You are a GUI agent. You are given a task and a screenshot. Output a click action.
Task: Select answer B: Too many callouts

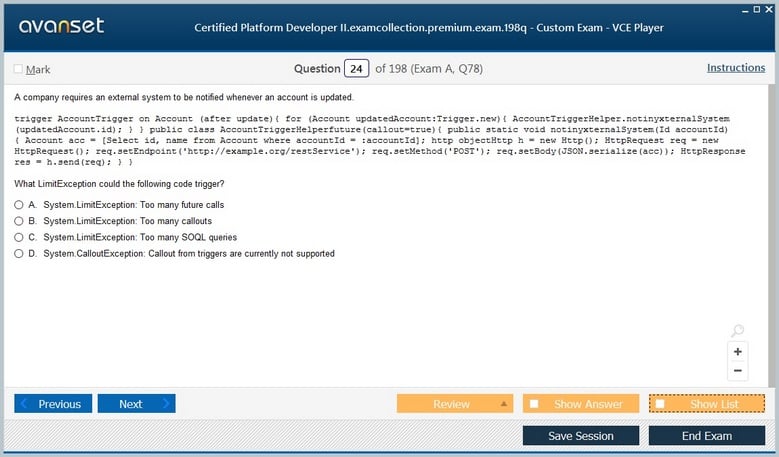19,221
